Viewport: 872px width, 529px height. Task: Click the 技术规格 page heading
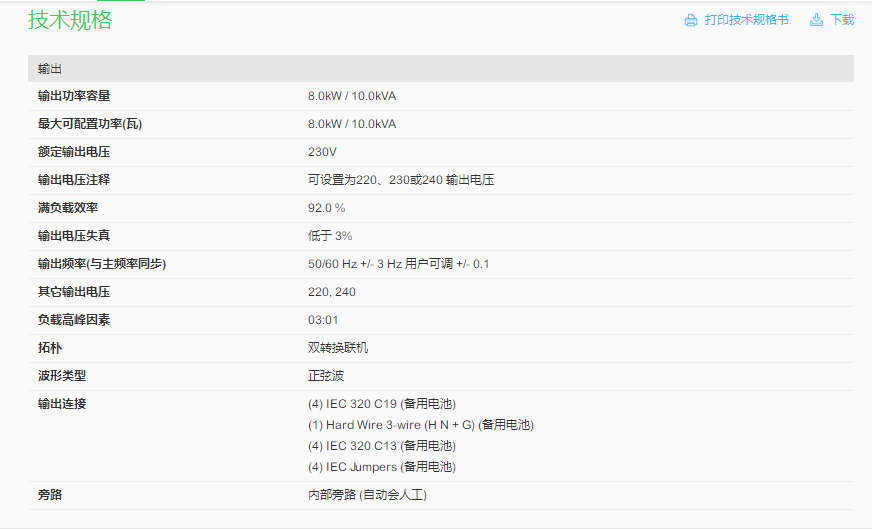click(70, 20)
